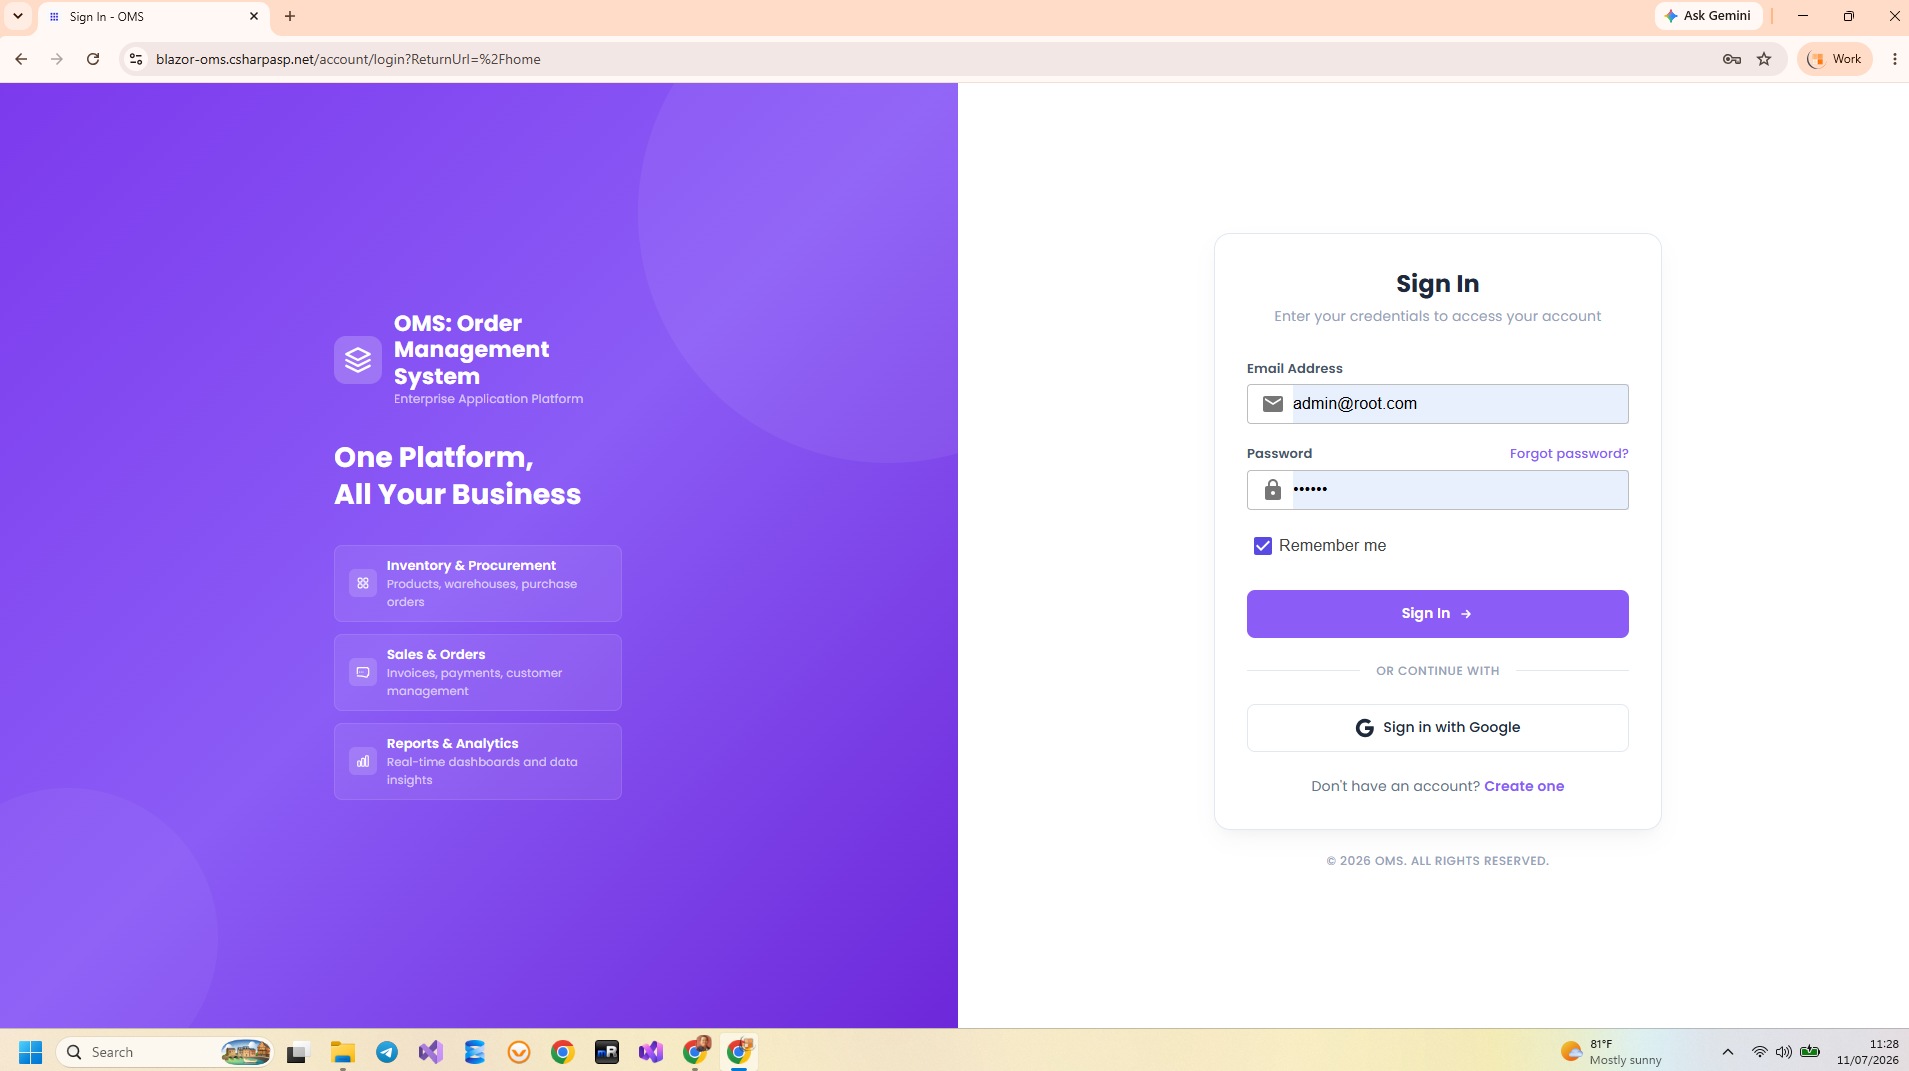Click the Google logo icon

pos(1364,728)
